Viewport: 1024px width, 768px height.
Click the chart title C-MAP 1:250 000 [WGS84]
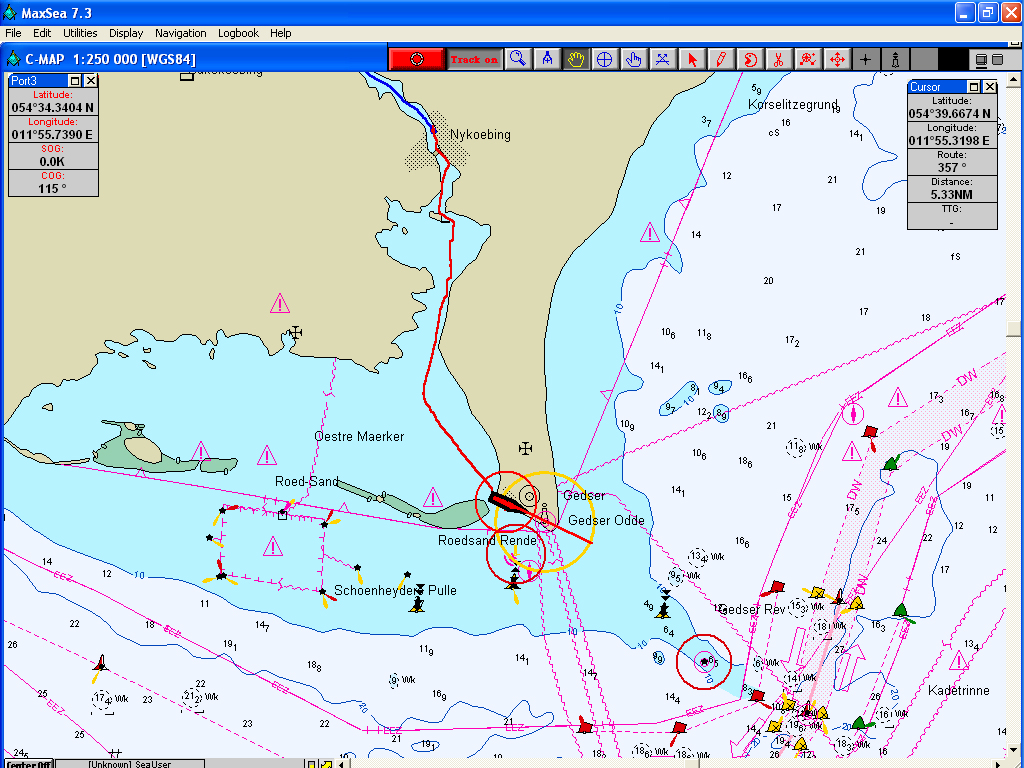pyautogui.click(x=110, y=59)
